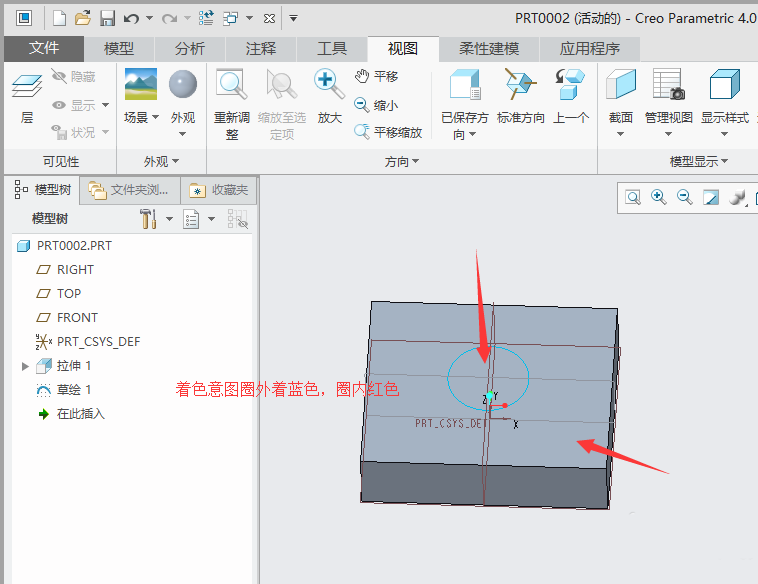Screen dimensions: 758x584
Task: Click the Zoom Out (缩小) icon
Action: 363,105
